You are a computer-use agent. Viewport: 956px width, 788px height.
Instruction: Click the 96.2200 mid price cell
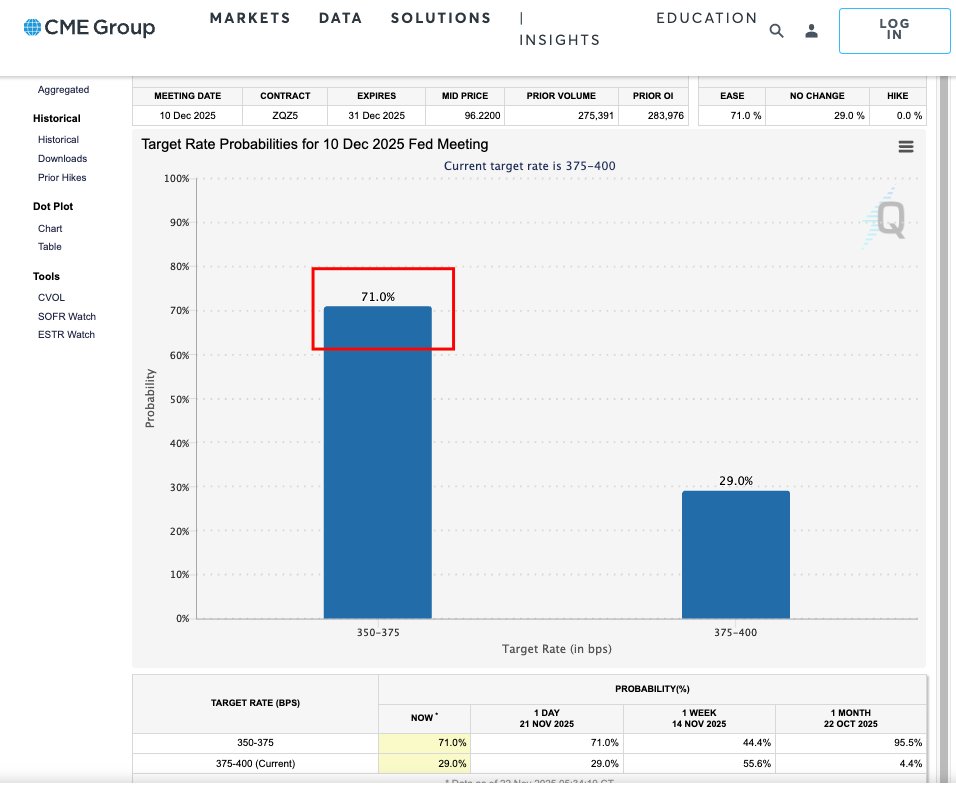[x=465, y=115]
